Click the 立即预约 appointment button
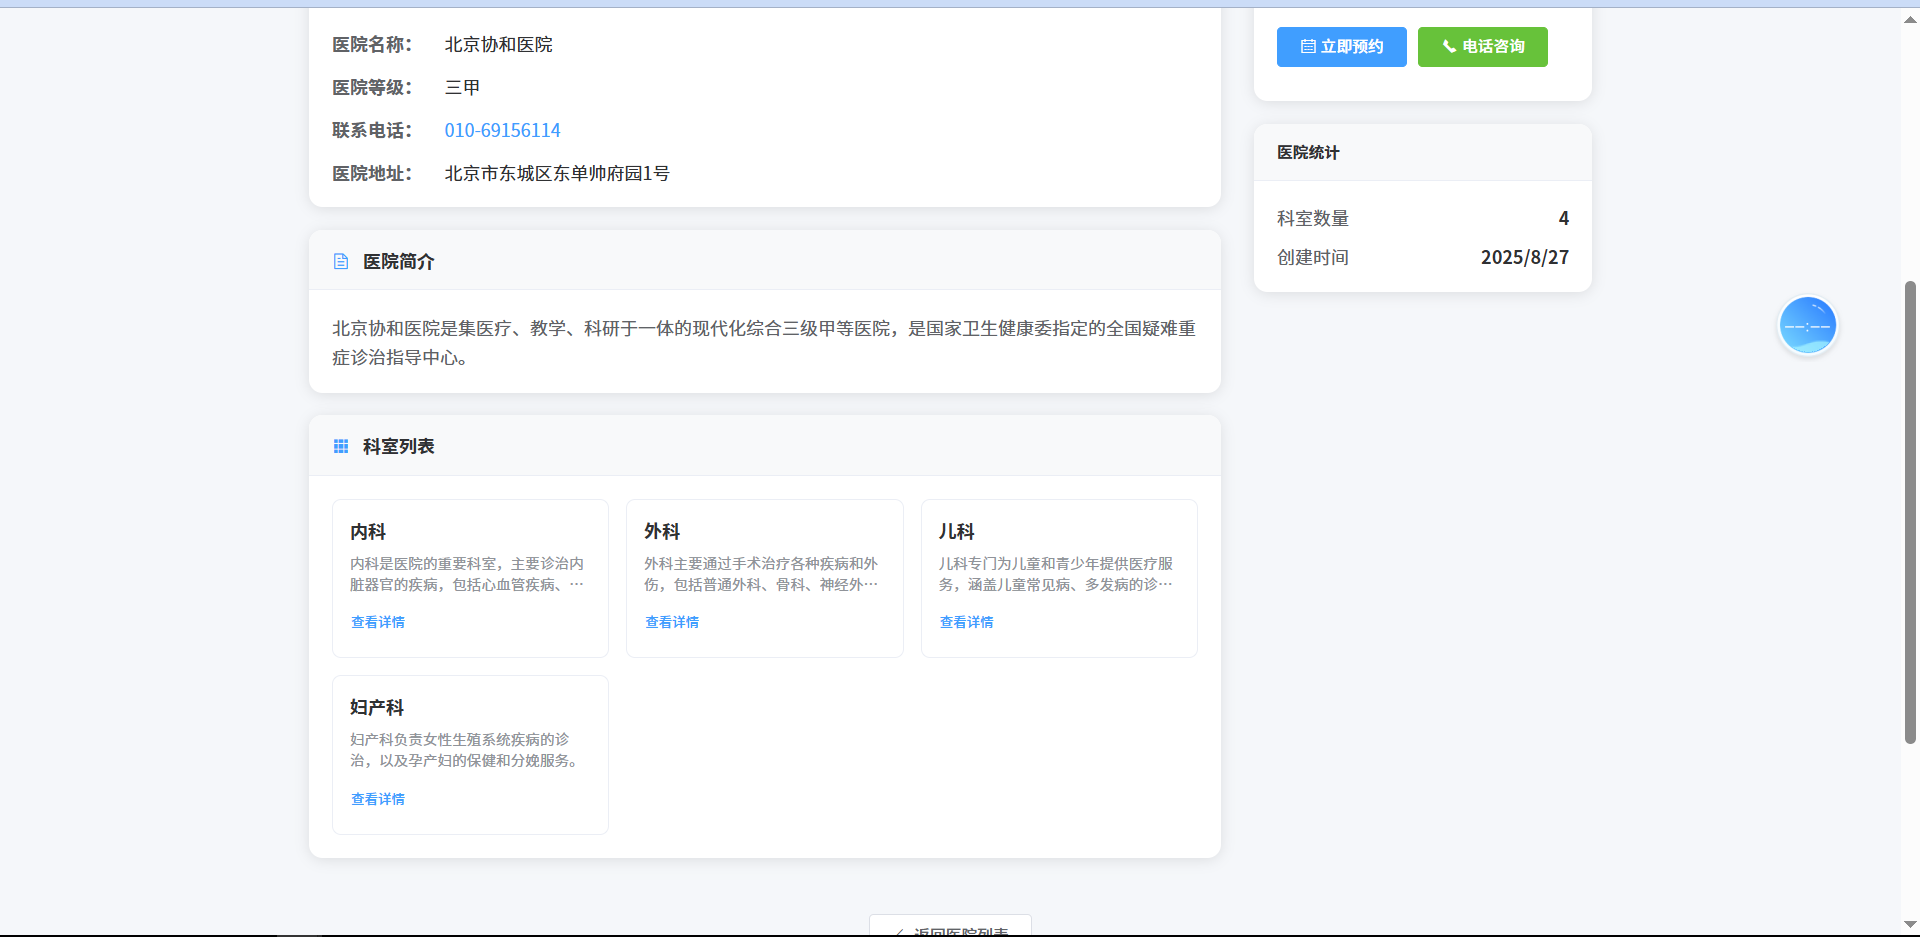The image size is (1920, 937). click(1341, 47)
